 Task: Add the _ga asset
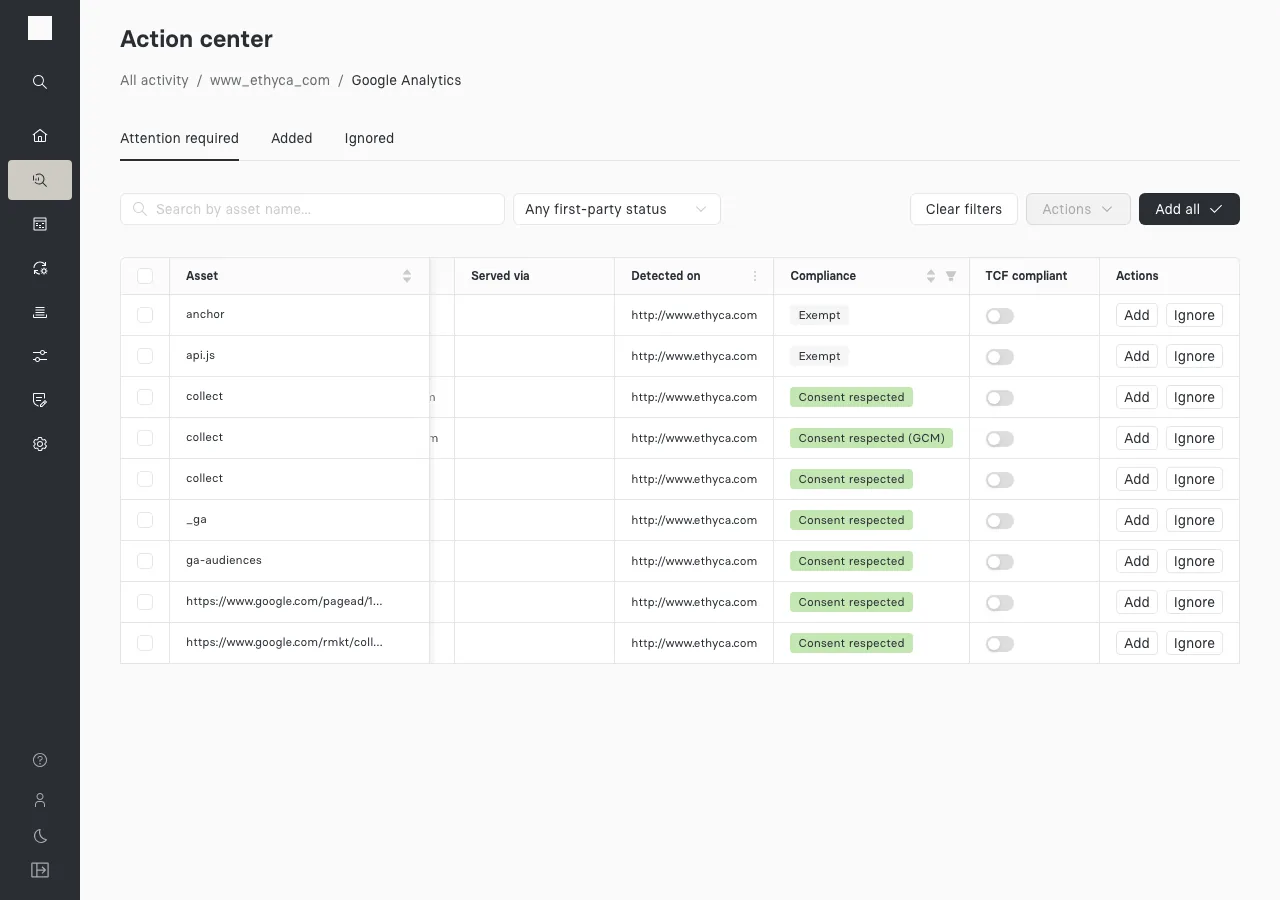point(1137,520)
